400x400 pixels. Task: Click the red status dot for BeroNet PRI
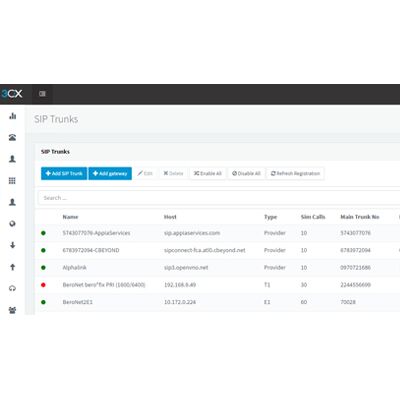[43, 285]
